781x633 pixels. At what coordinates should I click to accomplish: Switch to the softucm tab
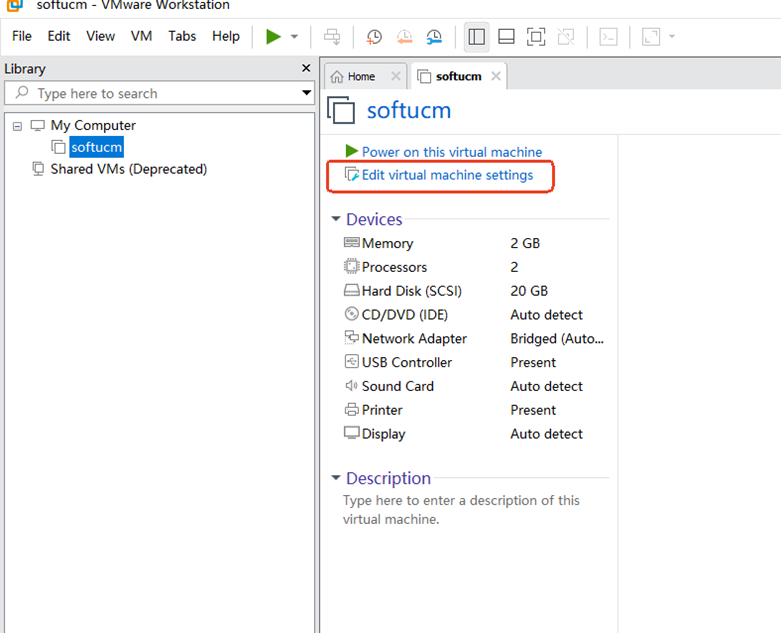click(x=458, y=77)
